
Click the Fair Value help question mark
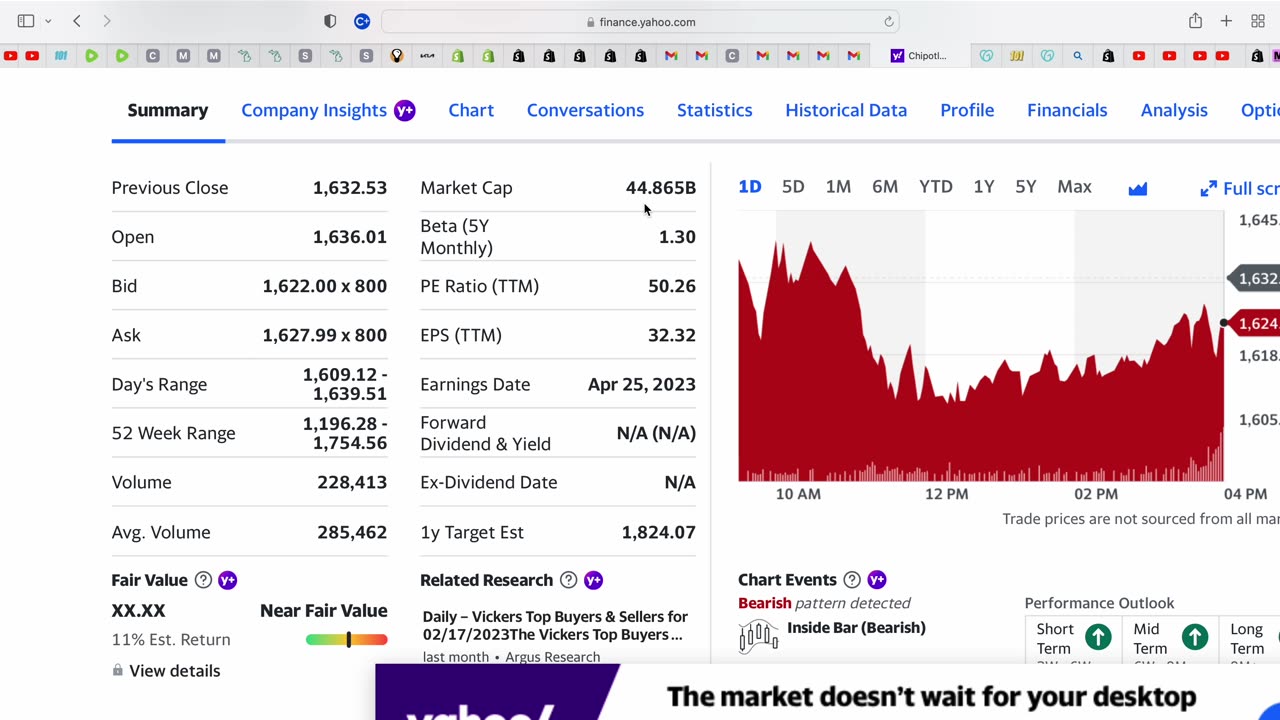pos(203,580)
